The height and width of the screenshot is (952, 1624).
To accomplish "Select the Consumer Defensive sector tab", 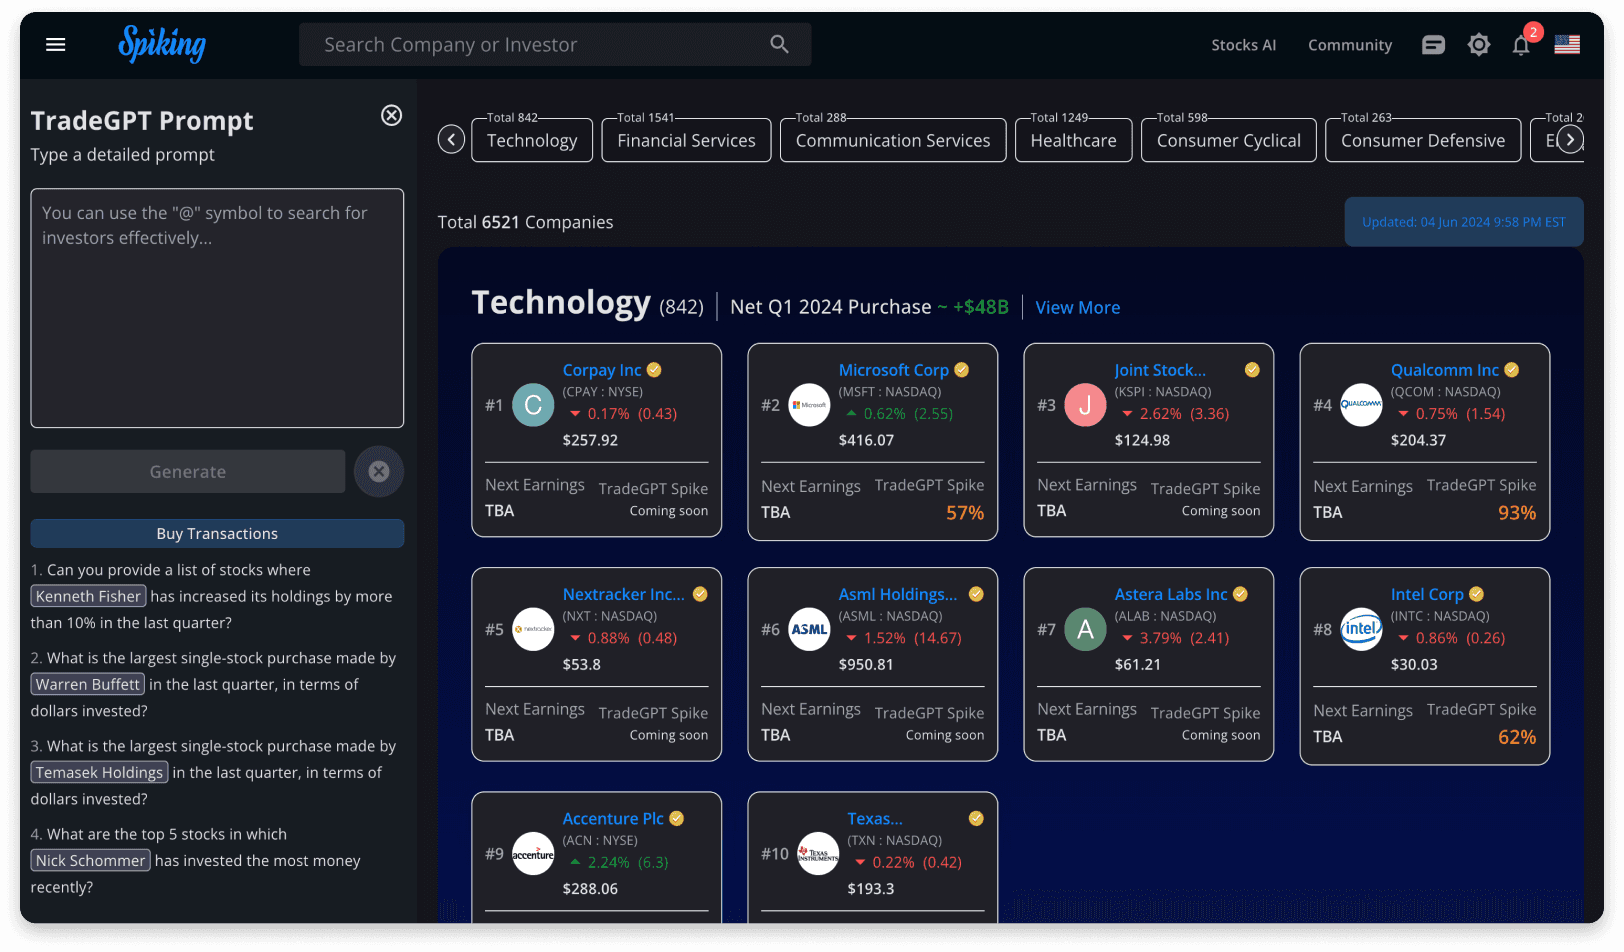I will point(1423,140).
